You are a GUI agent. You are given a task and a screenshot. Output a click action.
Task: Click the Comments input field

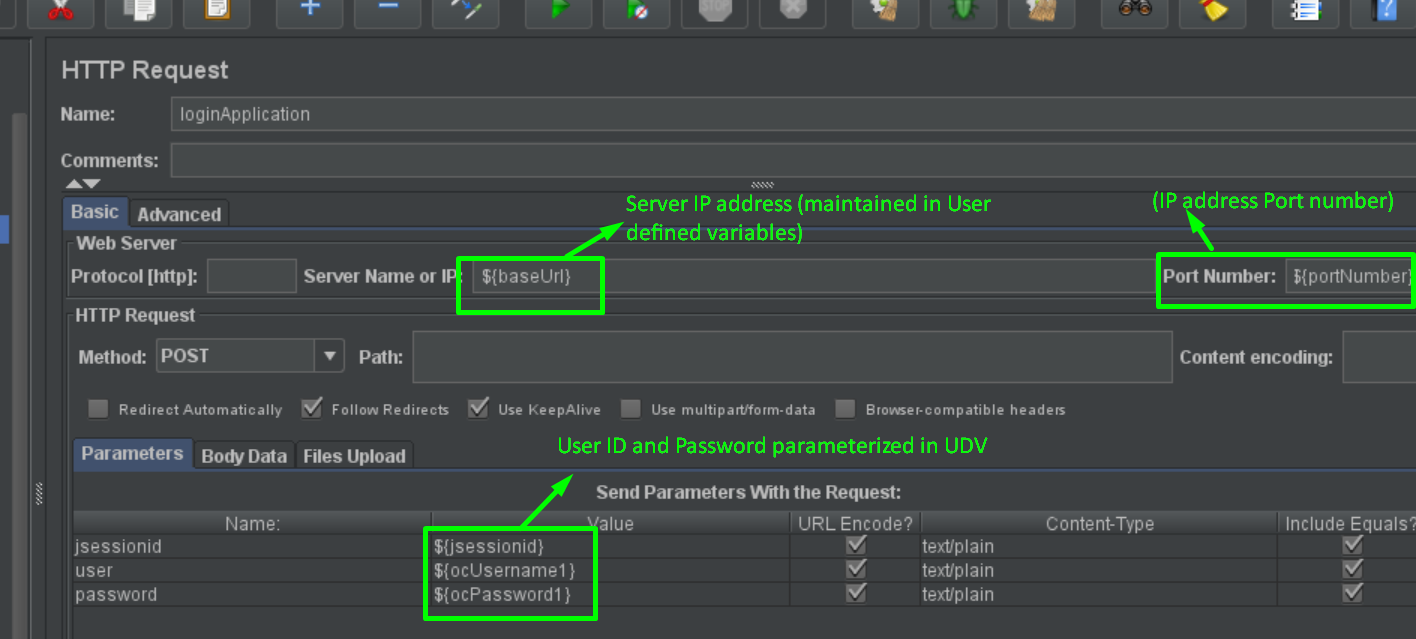tap(793, 160)
